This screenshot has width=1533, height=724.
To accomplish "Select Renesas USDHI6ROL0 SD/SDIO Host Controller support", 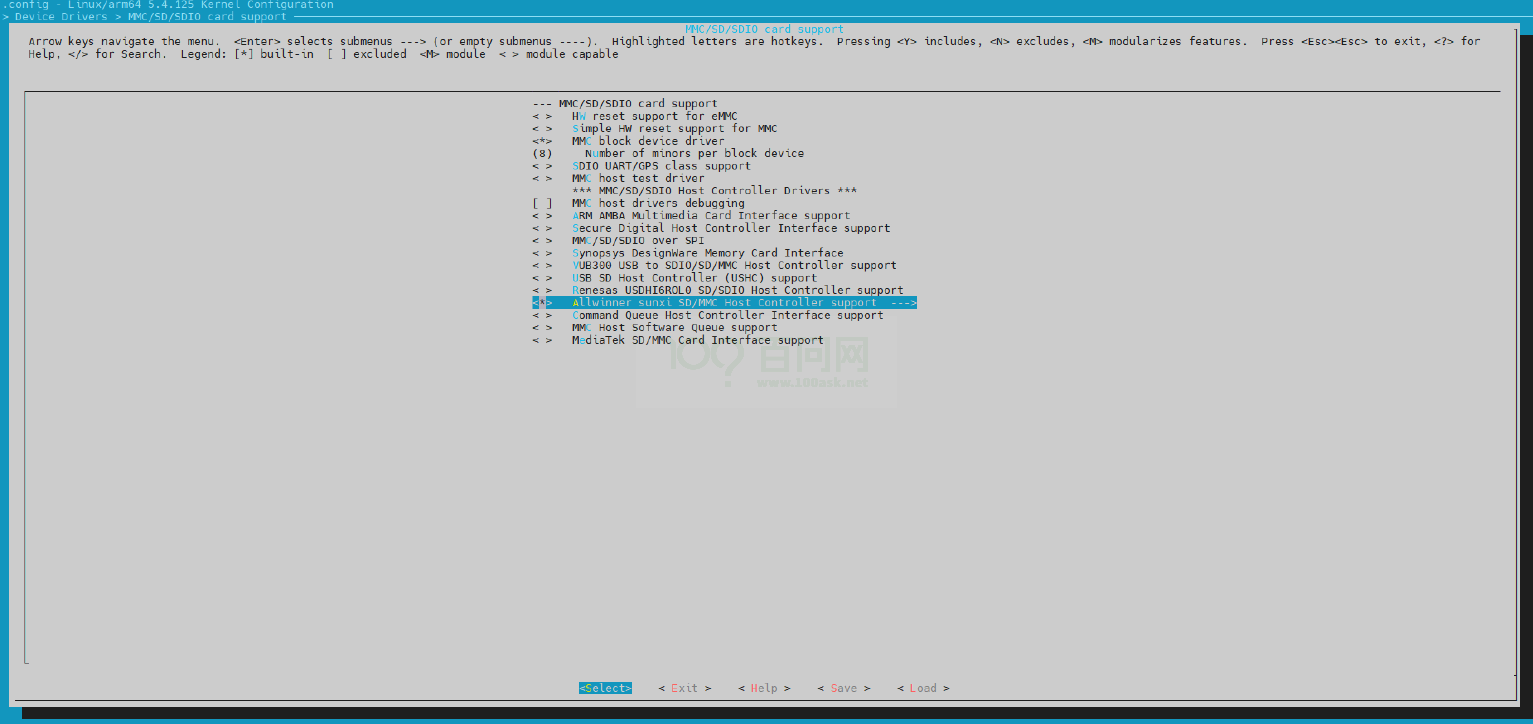I will [x=718, y=290].
